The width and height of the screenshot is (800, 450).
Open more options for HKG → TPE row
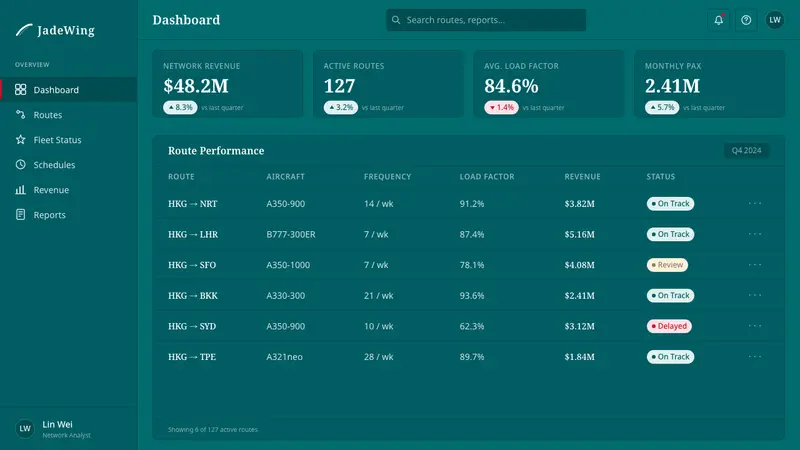[x=755, y=357]
